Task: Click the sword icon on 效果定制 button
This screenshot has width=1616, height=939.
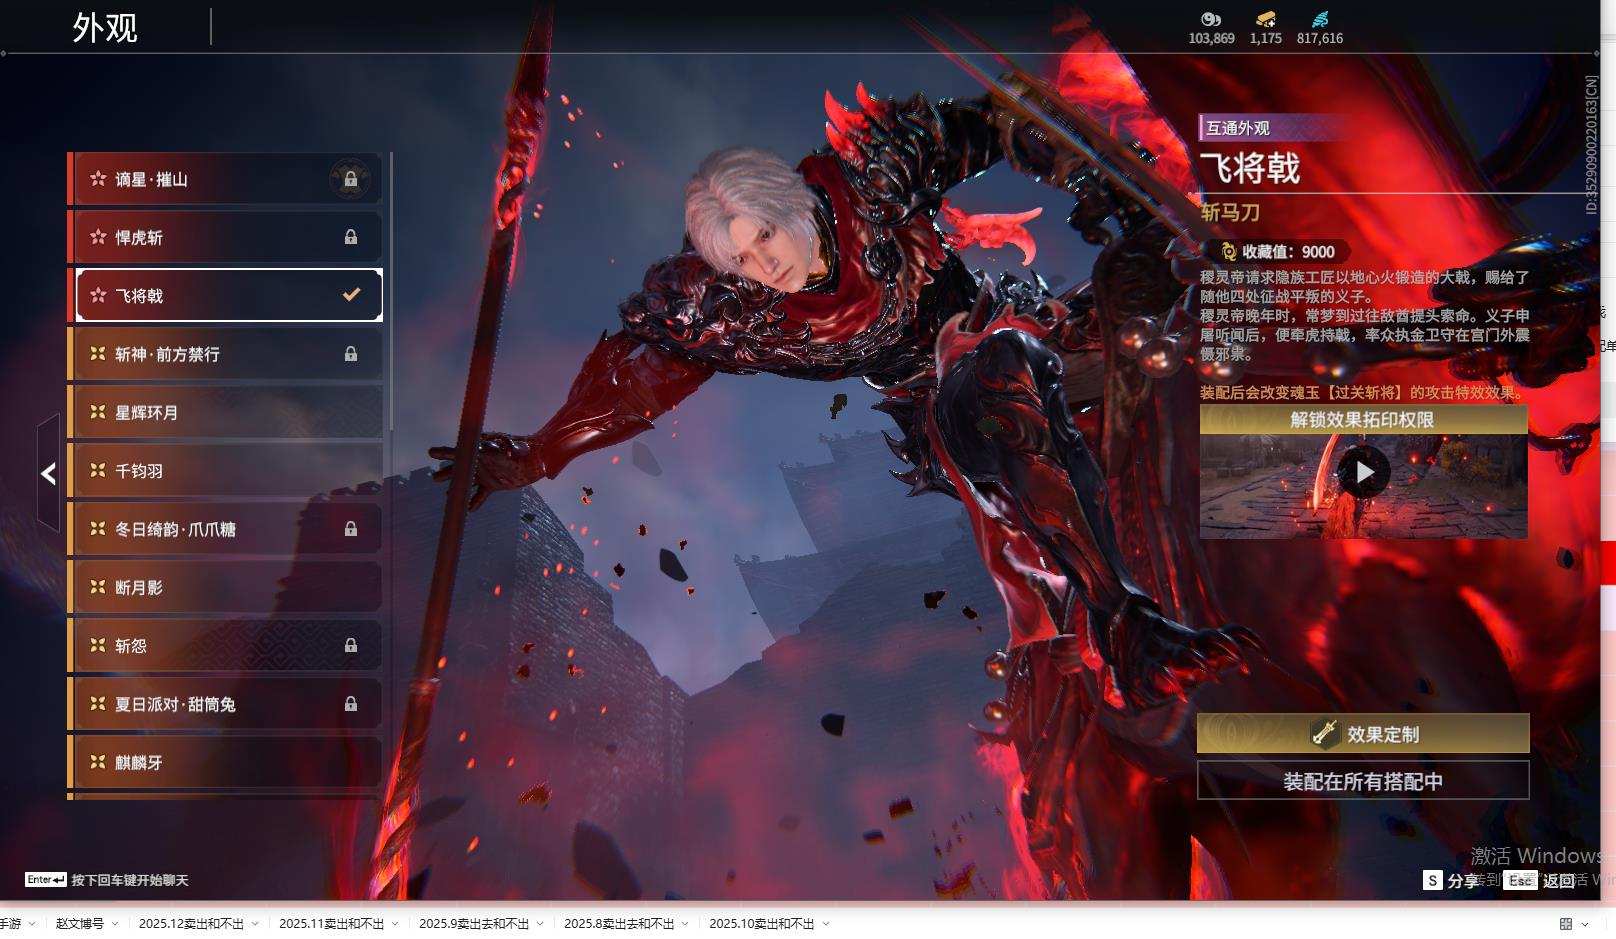Action: click(x=1325, y=733)
